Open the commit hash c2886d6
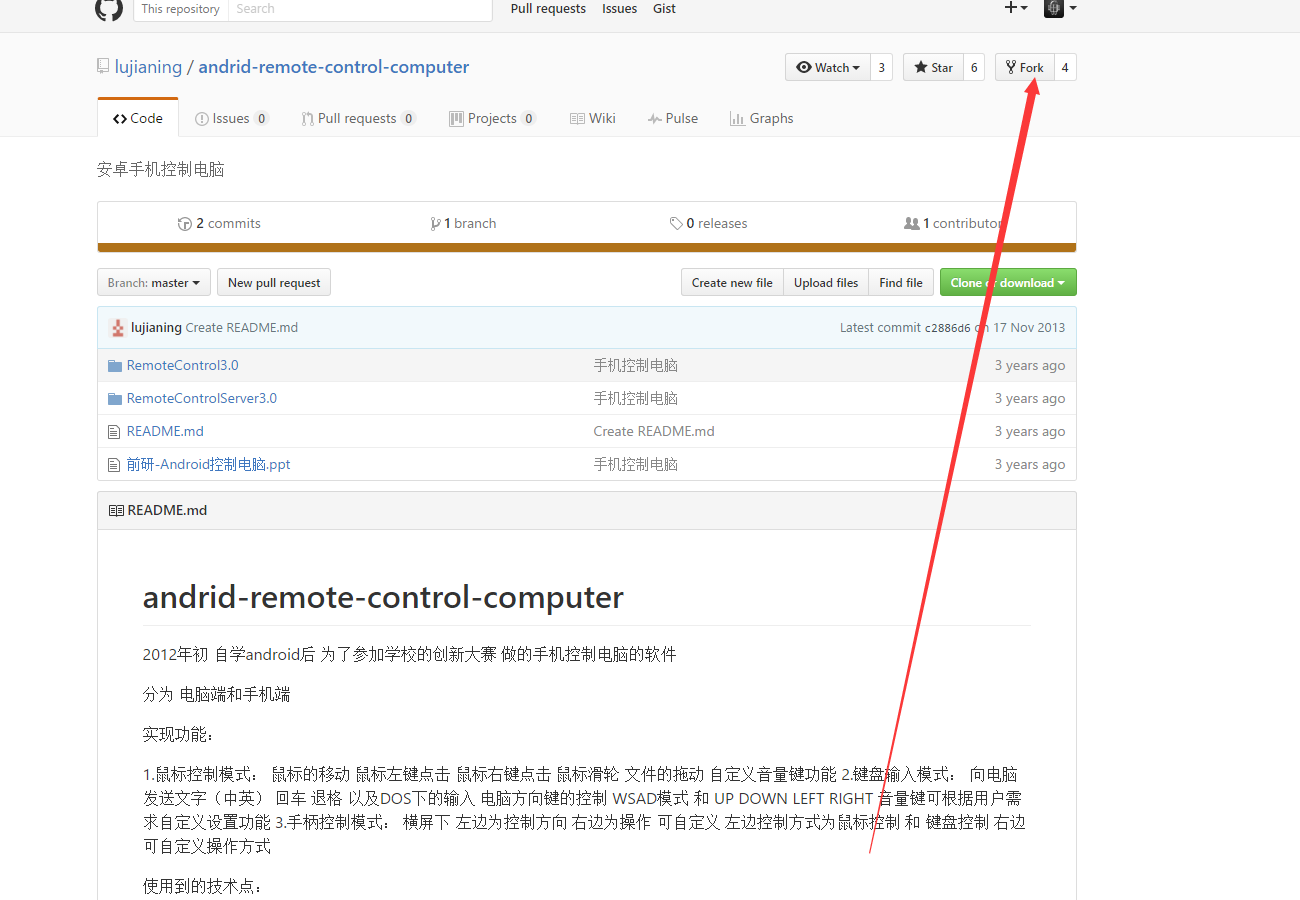Viewport: 1300px width, 900px height. (x=947, y=328)
